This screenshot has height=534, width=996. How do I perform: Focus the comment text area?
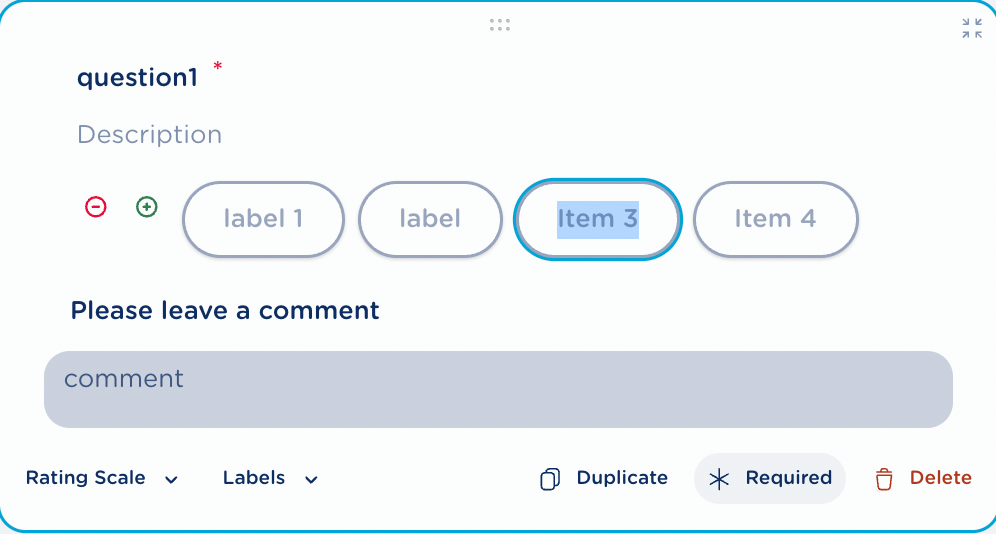tap(498, 389)
